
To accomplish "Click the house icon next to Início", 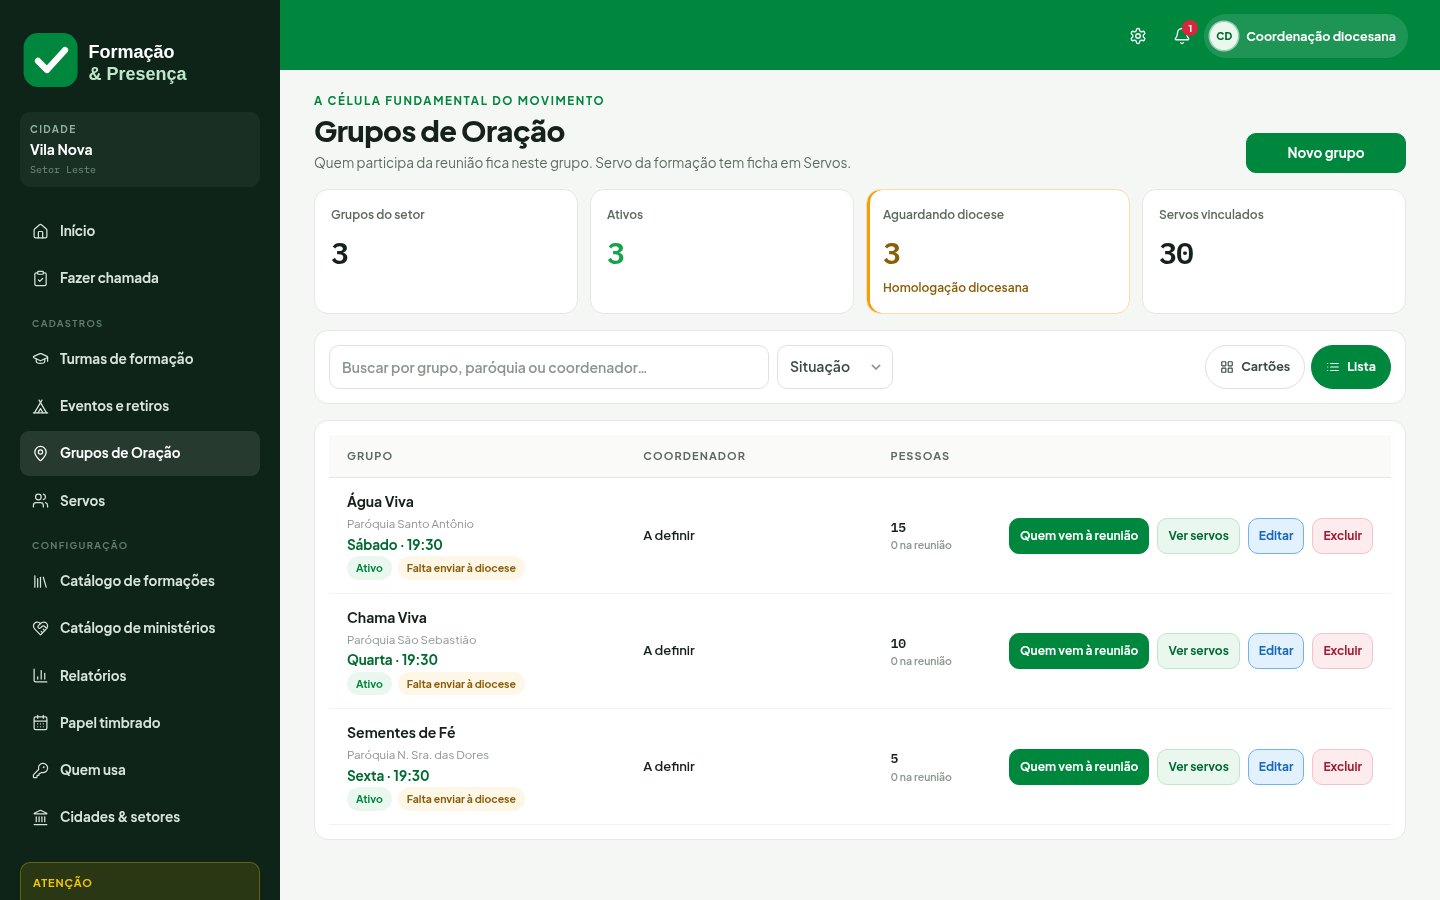I will point(41,231).
